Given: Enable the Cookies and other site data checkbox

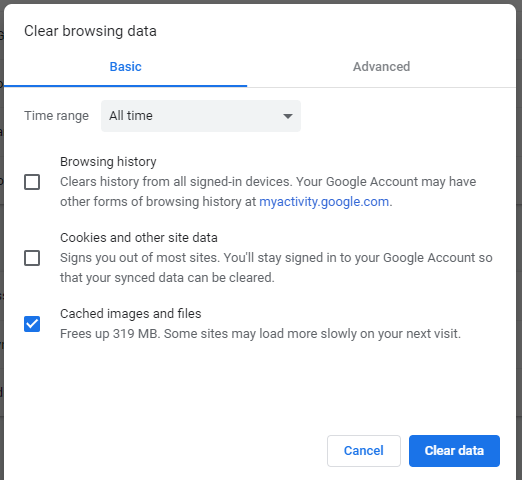Looking at the screenshot, I should point(32,258).
